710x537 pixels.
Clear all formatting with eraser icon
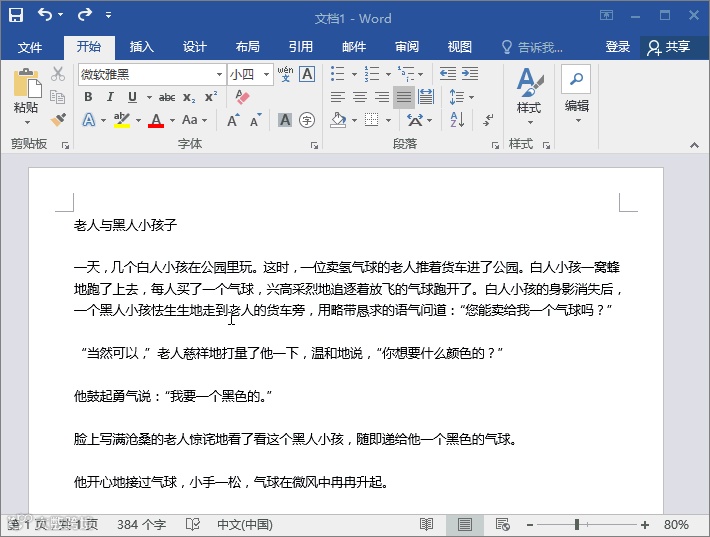243,96
